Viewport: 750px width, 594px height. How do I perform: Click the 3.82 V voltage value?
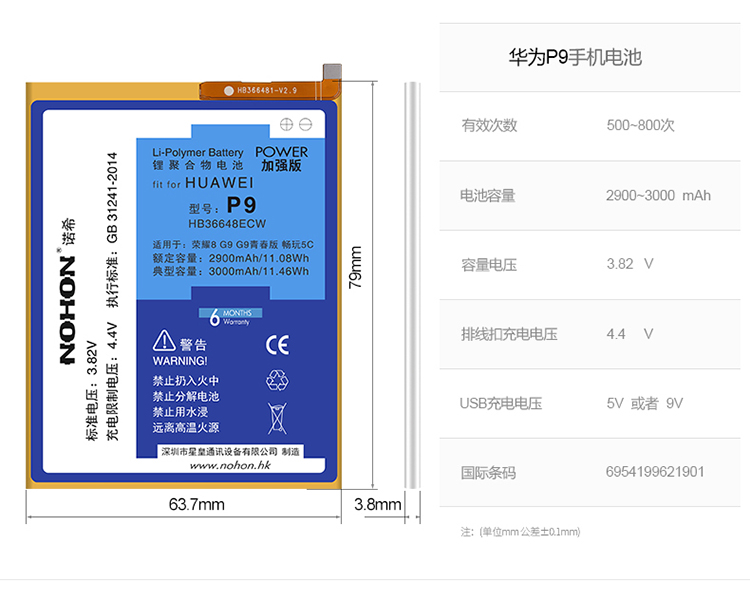point(630,264)
